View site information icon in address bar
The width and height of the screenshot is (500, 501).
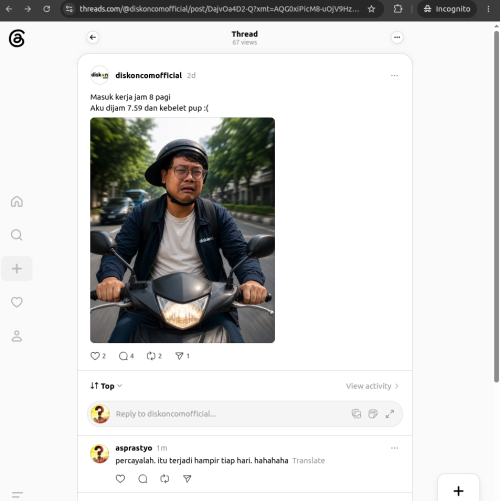pyautogui.click(x=69, y=9)
